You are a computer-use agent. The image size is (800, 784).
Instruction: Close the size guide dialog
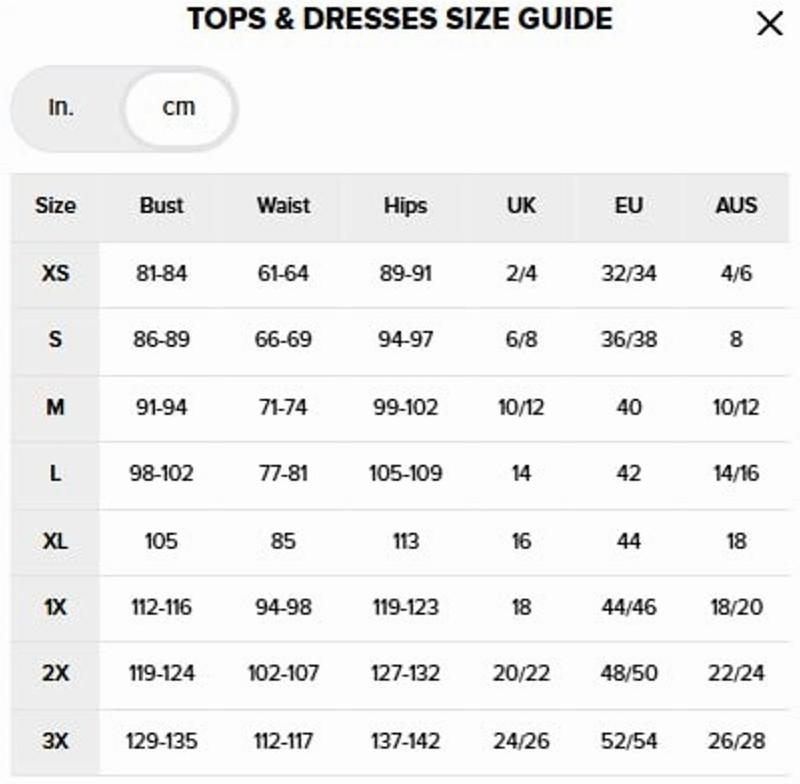pos(769,24)
